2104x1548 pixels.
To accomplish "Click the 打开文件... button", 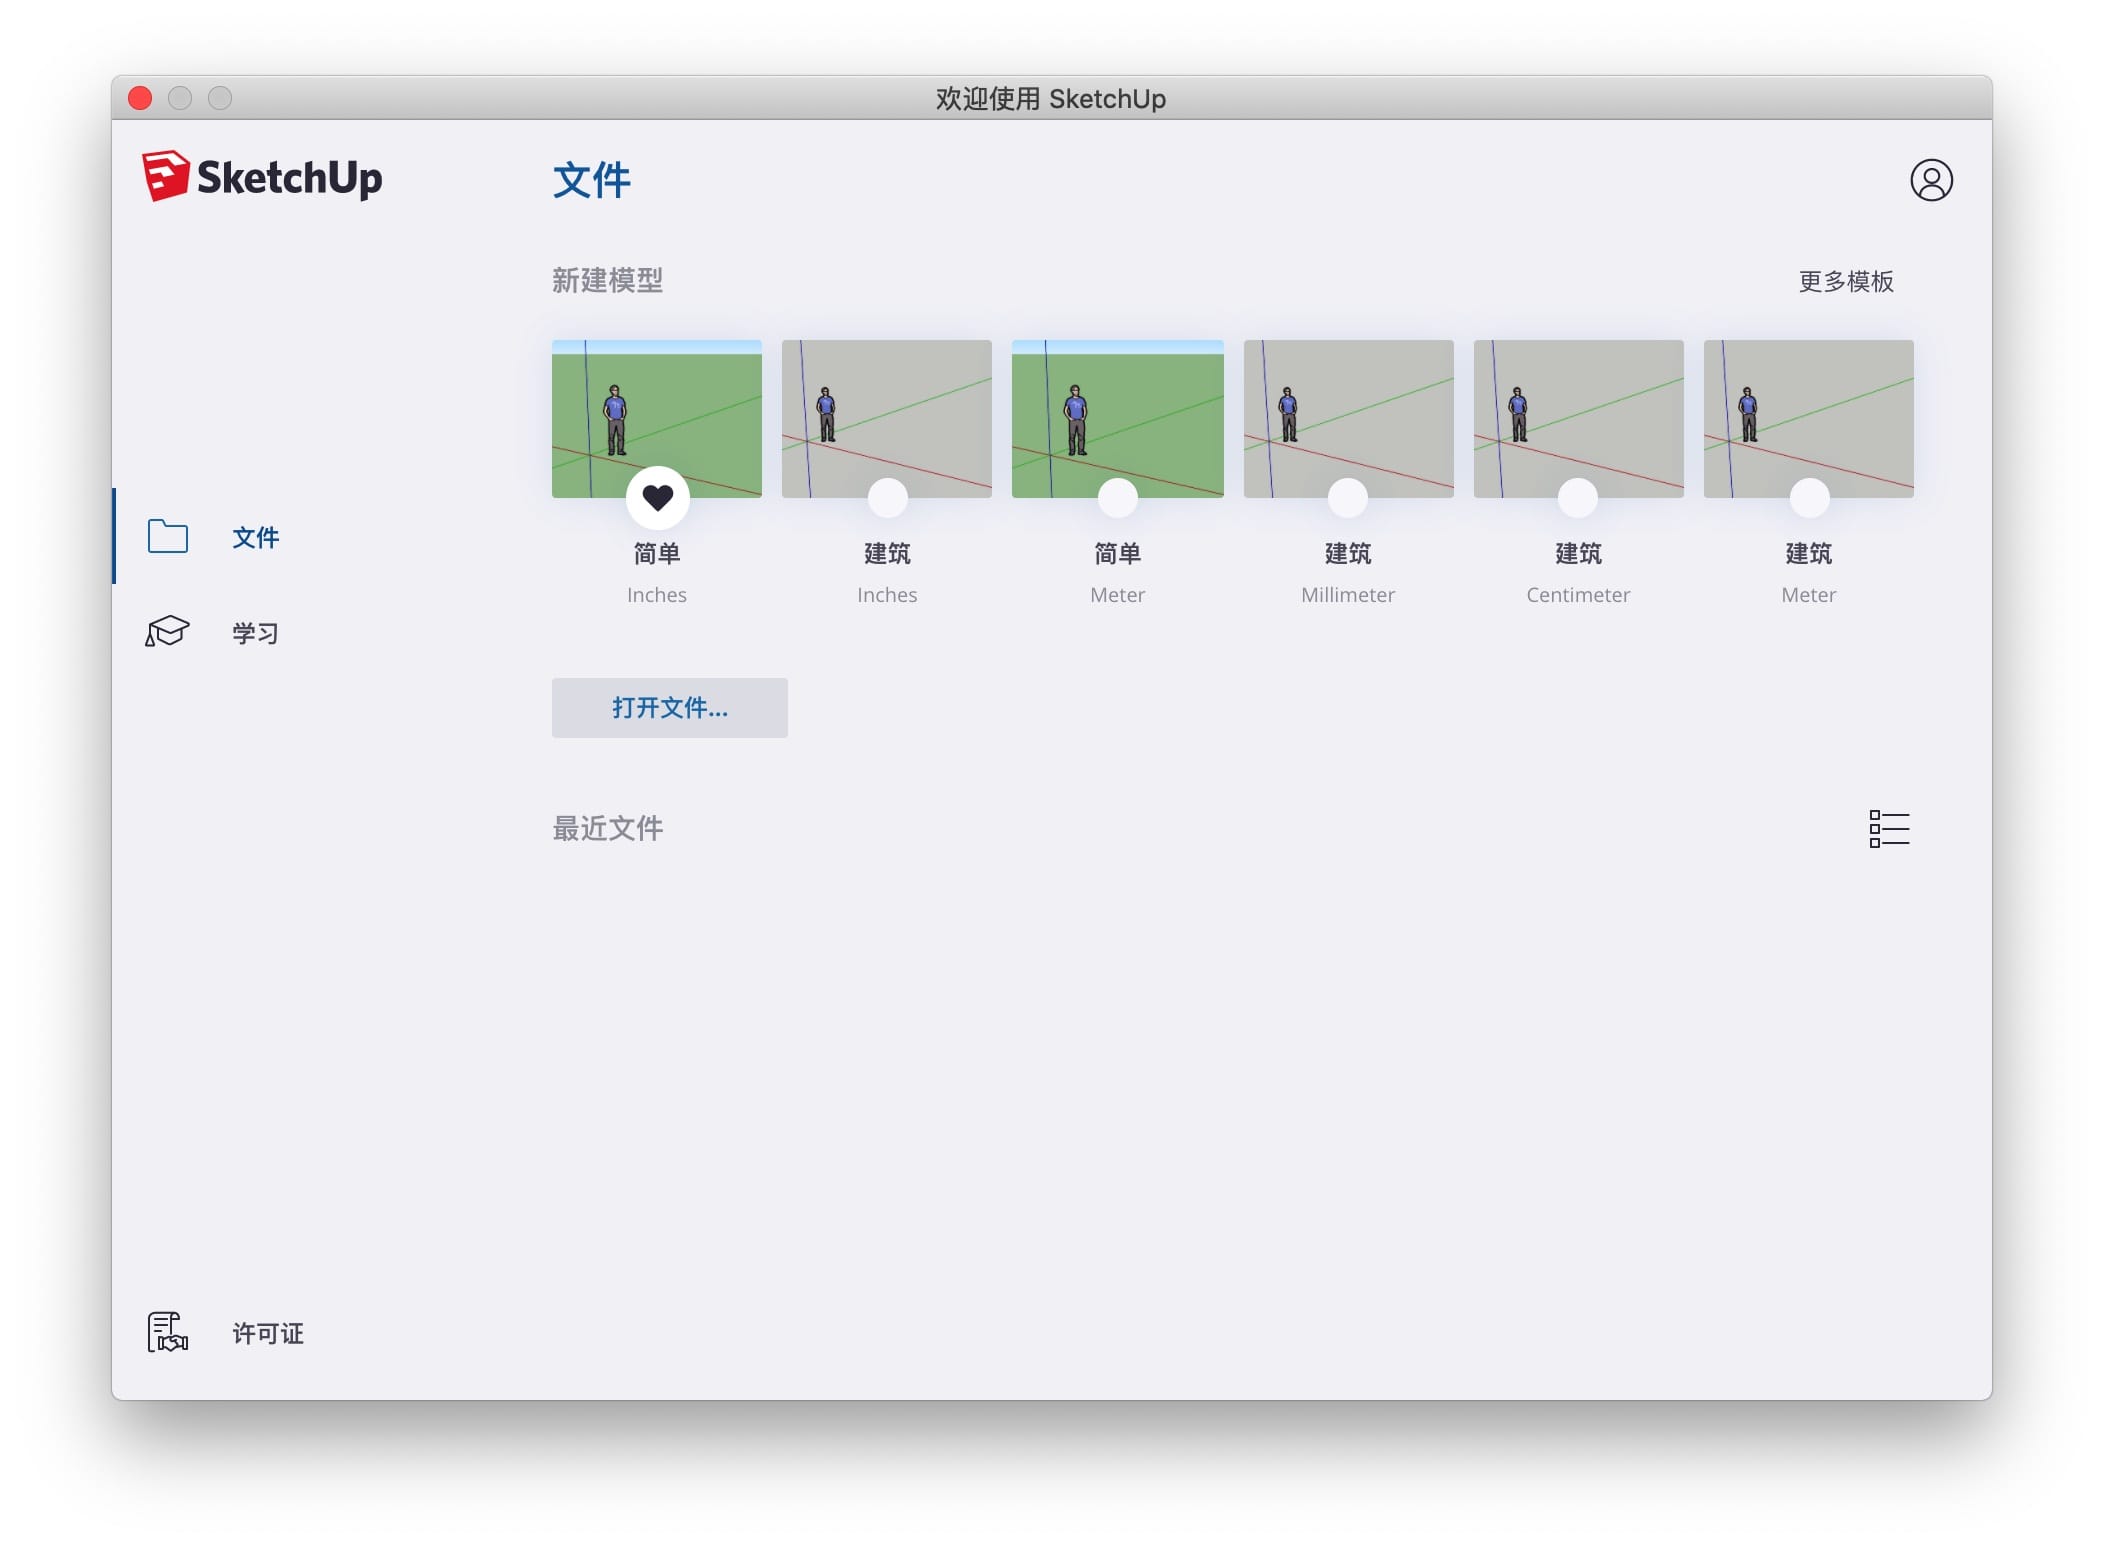I will coord(669,708).
